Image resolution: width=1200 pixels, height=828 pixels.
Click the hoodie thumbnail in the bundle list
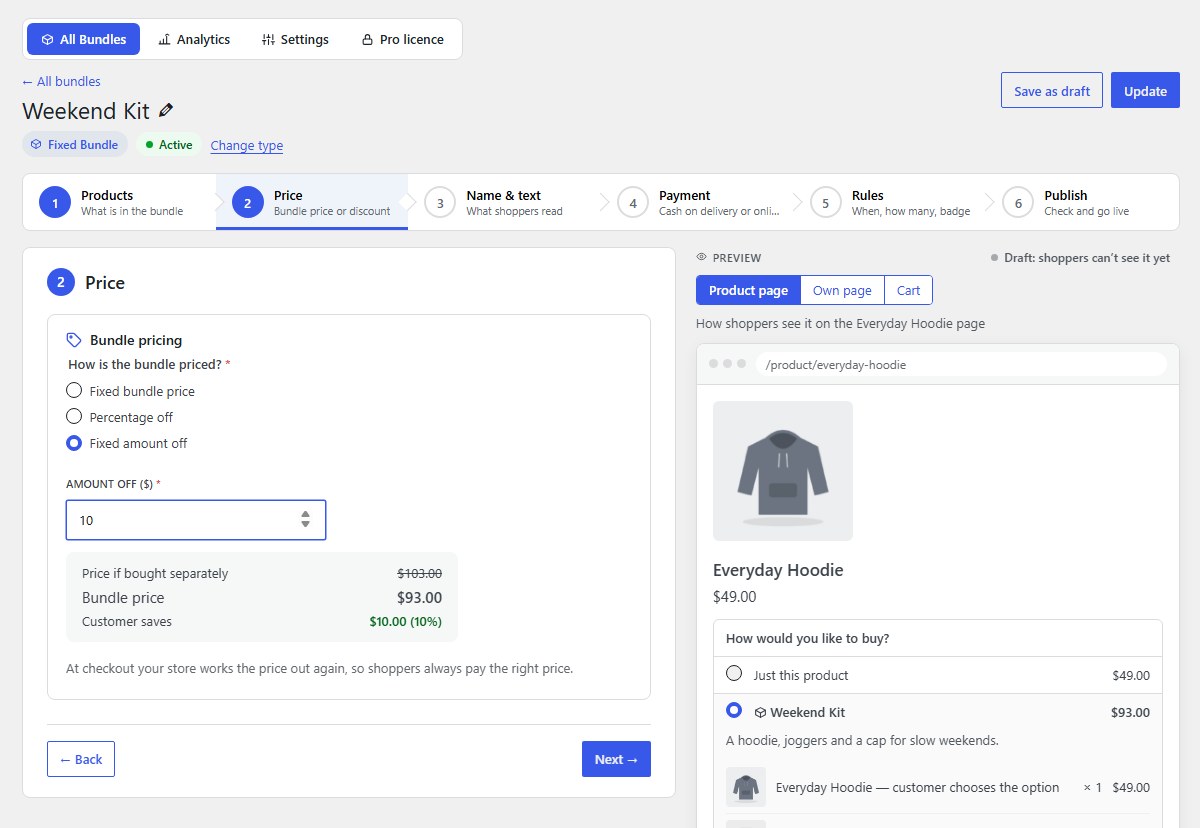[746, 787]
